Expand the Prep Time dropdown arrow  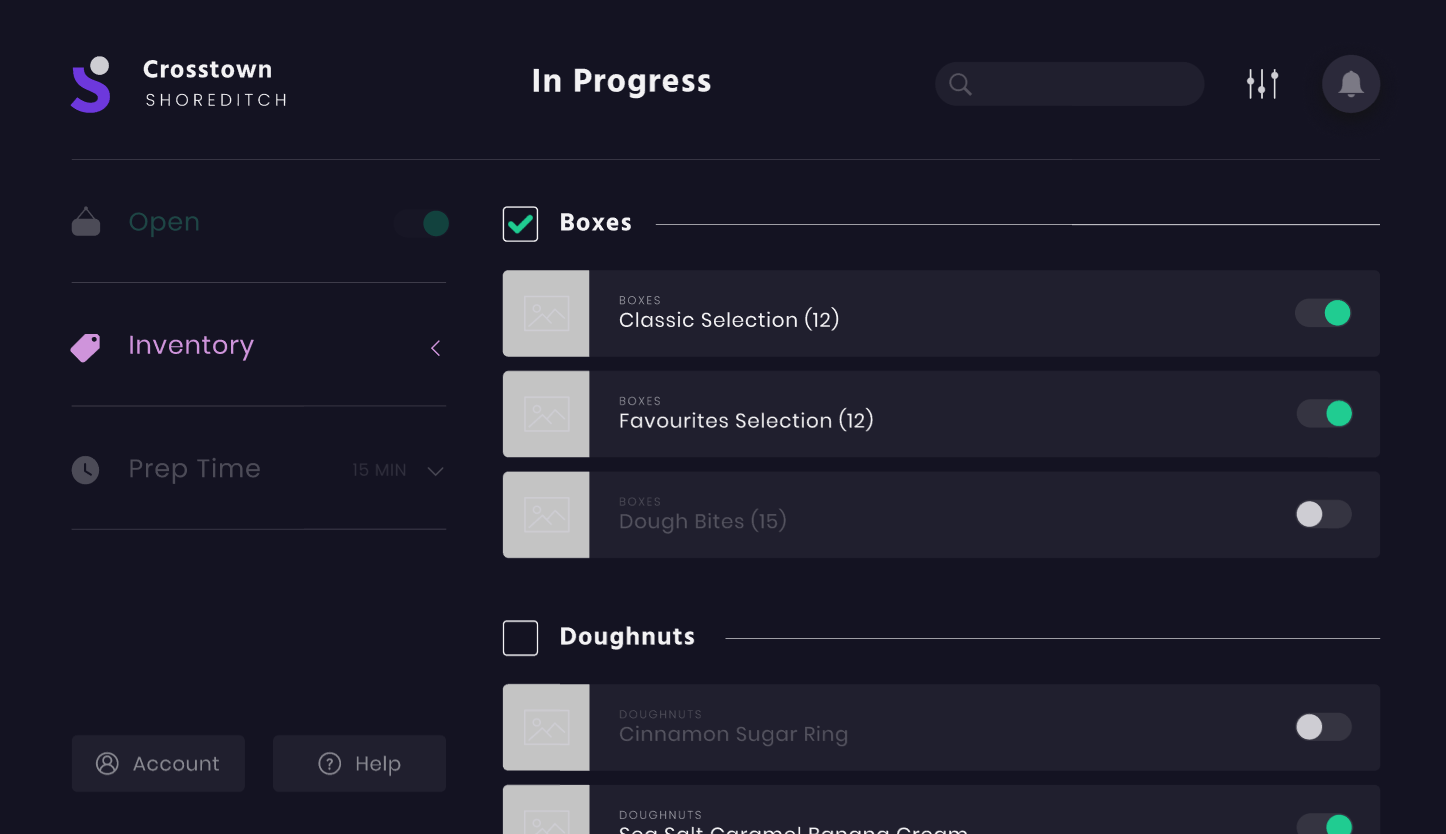(435, 471)
